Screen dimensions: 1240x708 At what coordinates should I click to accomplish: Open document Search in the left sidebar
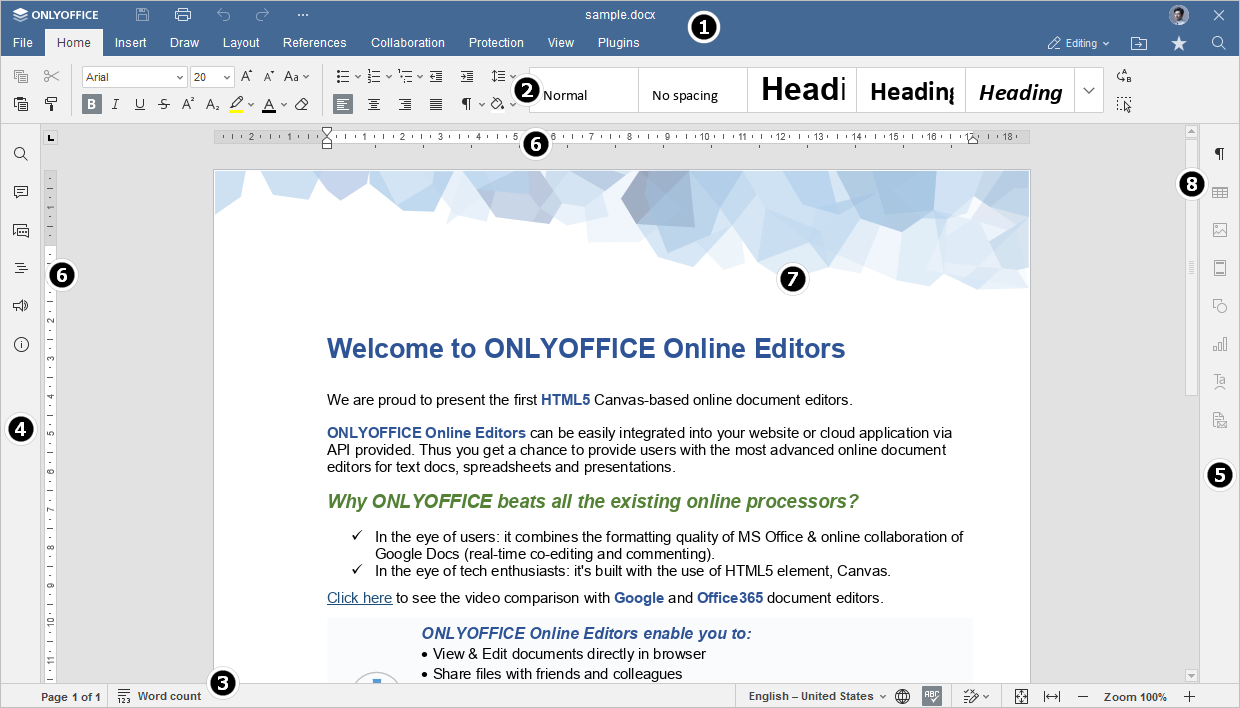[21, 153]
